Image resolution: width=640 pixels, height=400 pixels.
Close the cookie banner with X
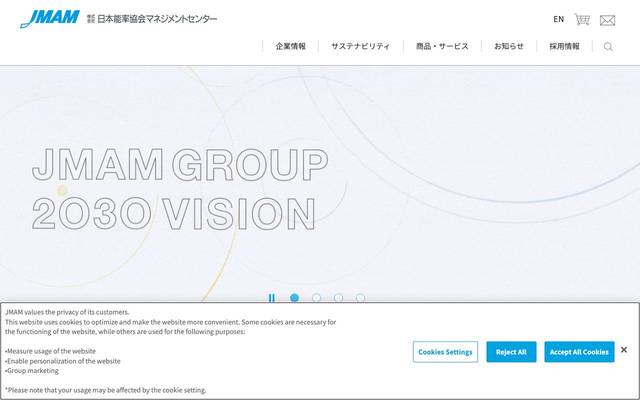coord(624,350)
